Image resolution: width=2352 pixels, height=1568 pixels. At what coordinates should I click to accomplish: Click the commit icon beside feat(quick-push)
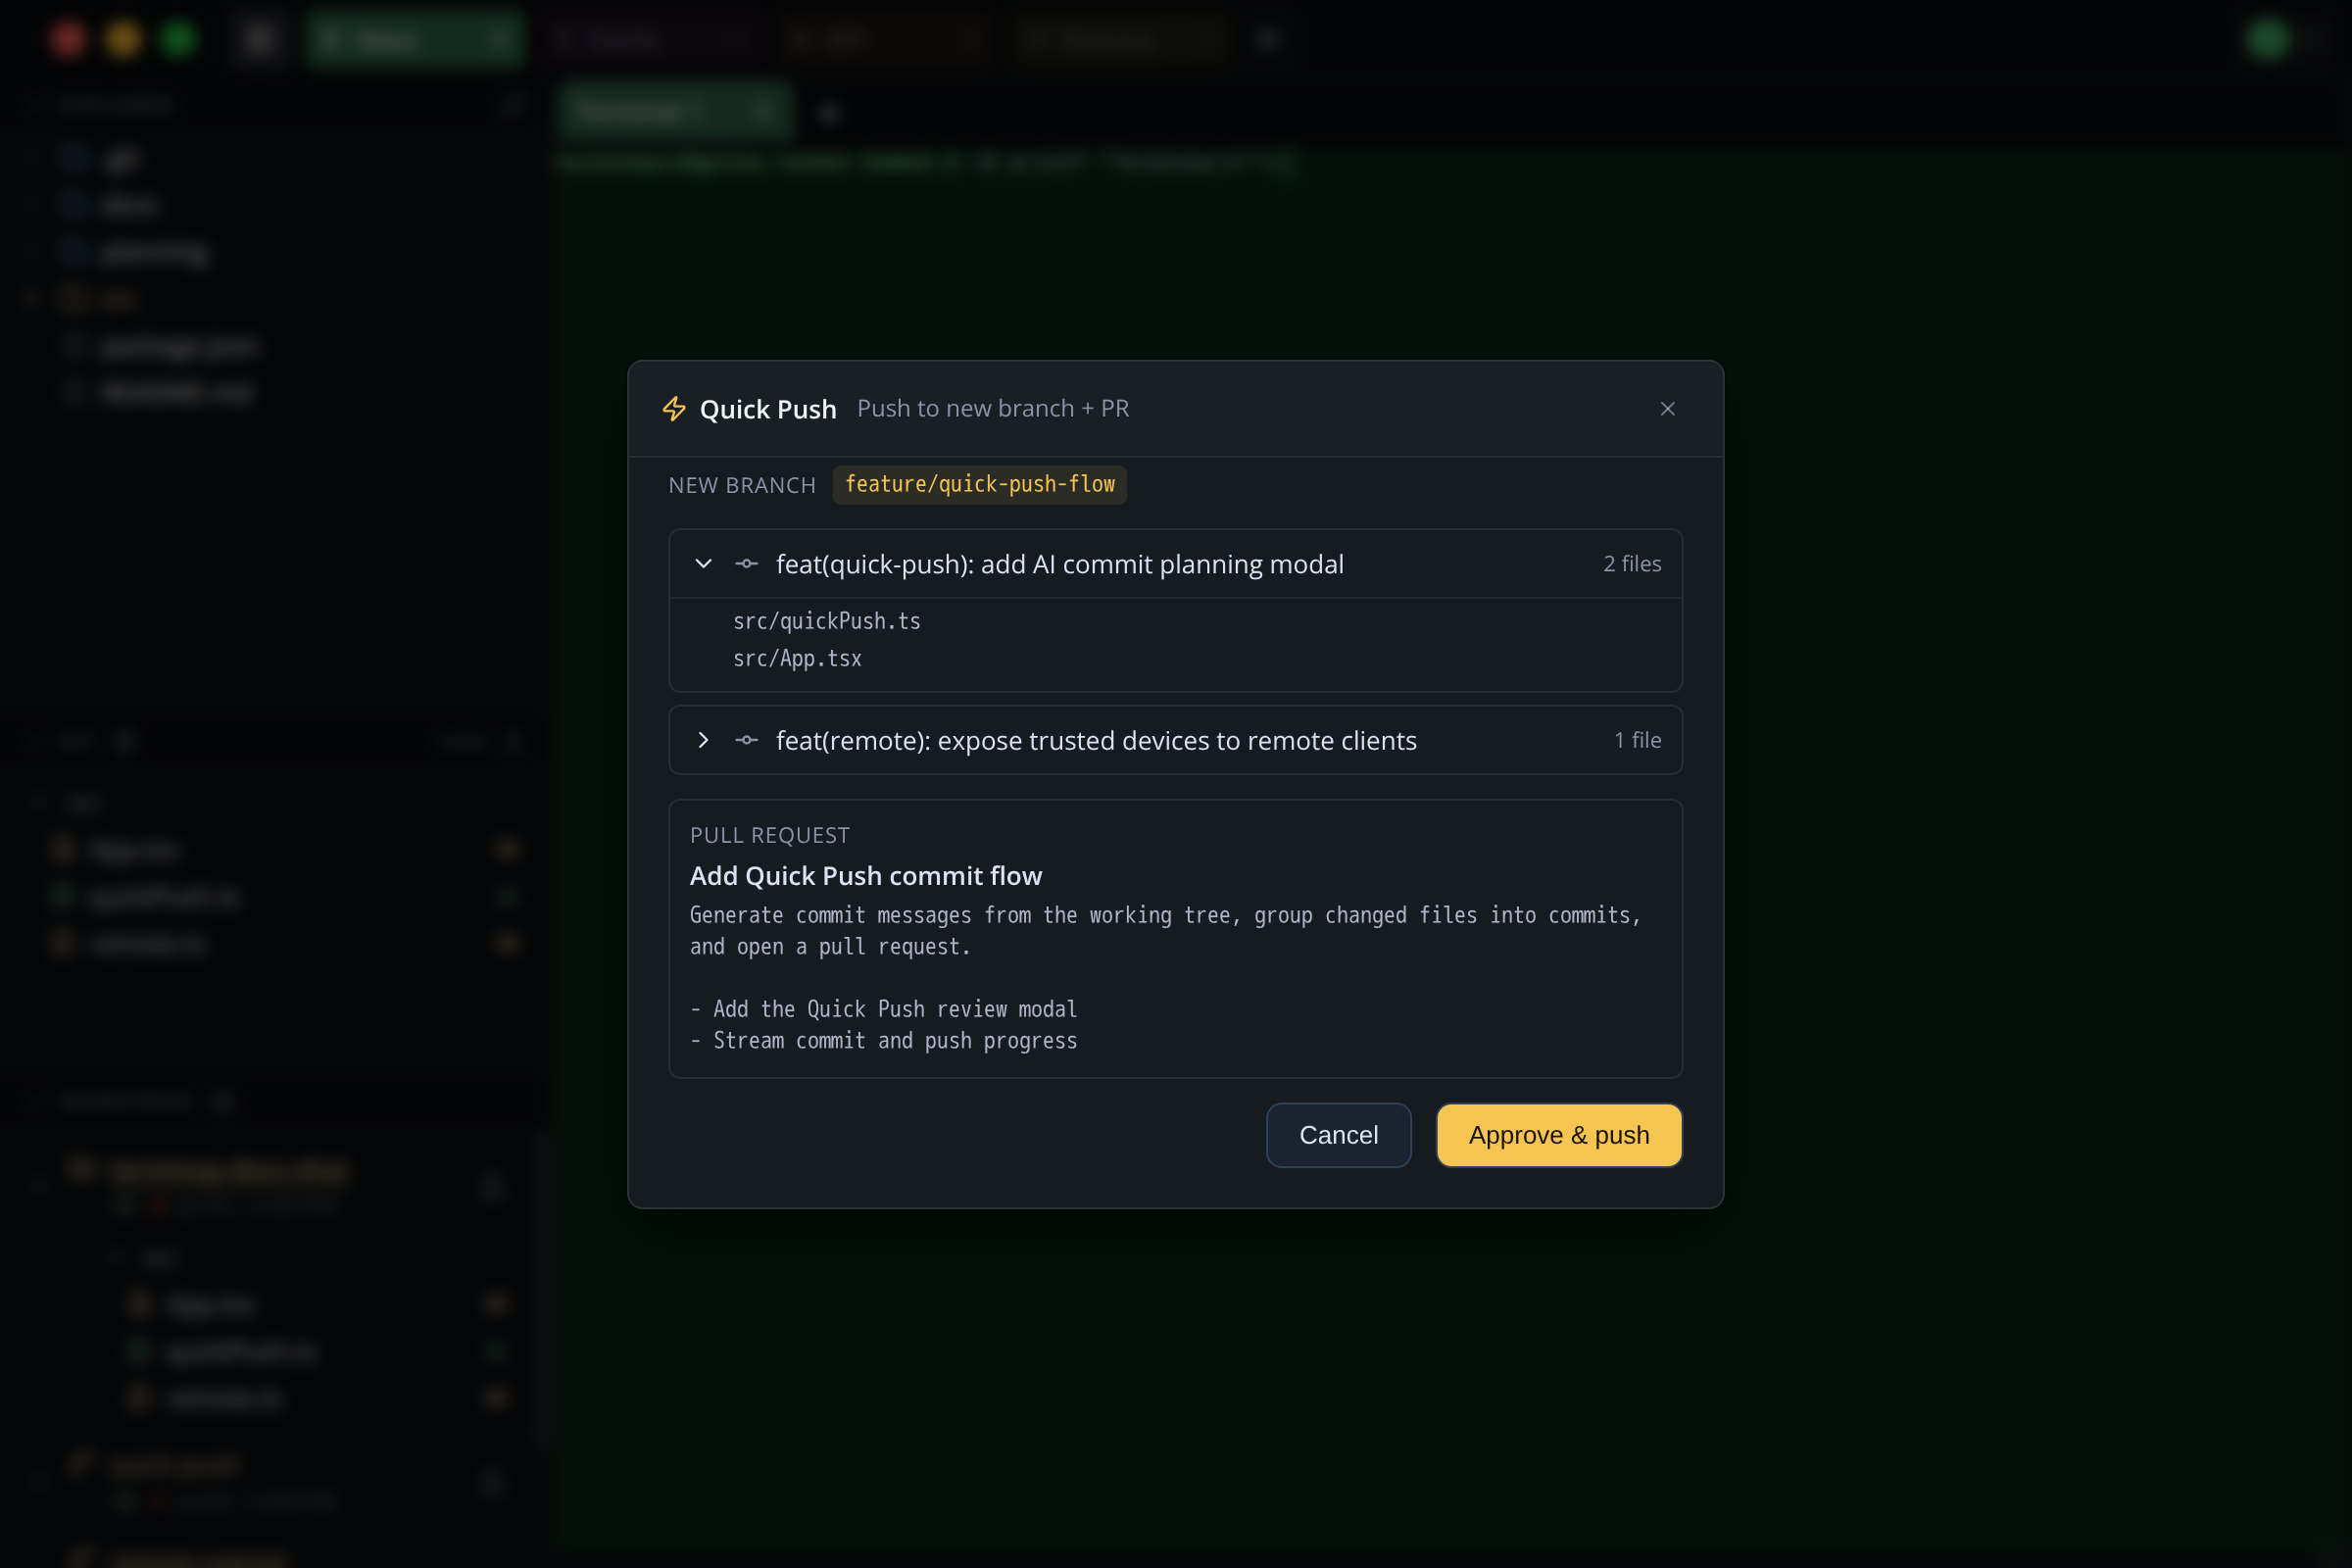[x=746, y=563]
